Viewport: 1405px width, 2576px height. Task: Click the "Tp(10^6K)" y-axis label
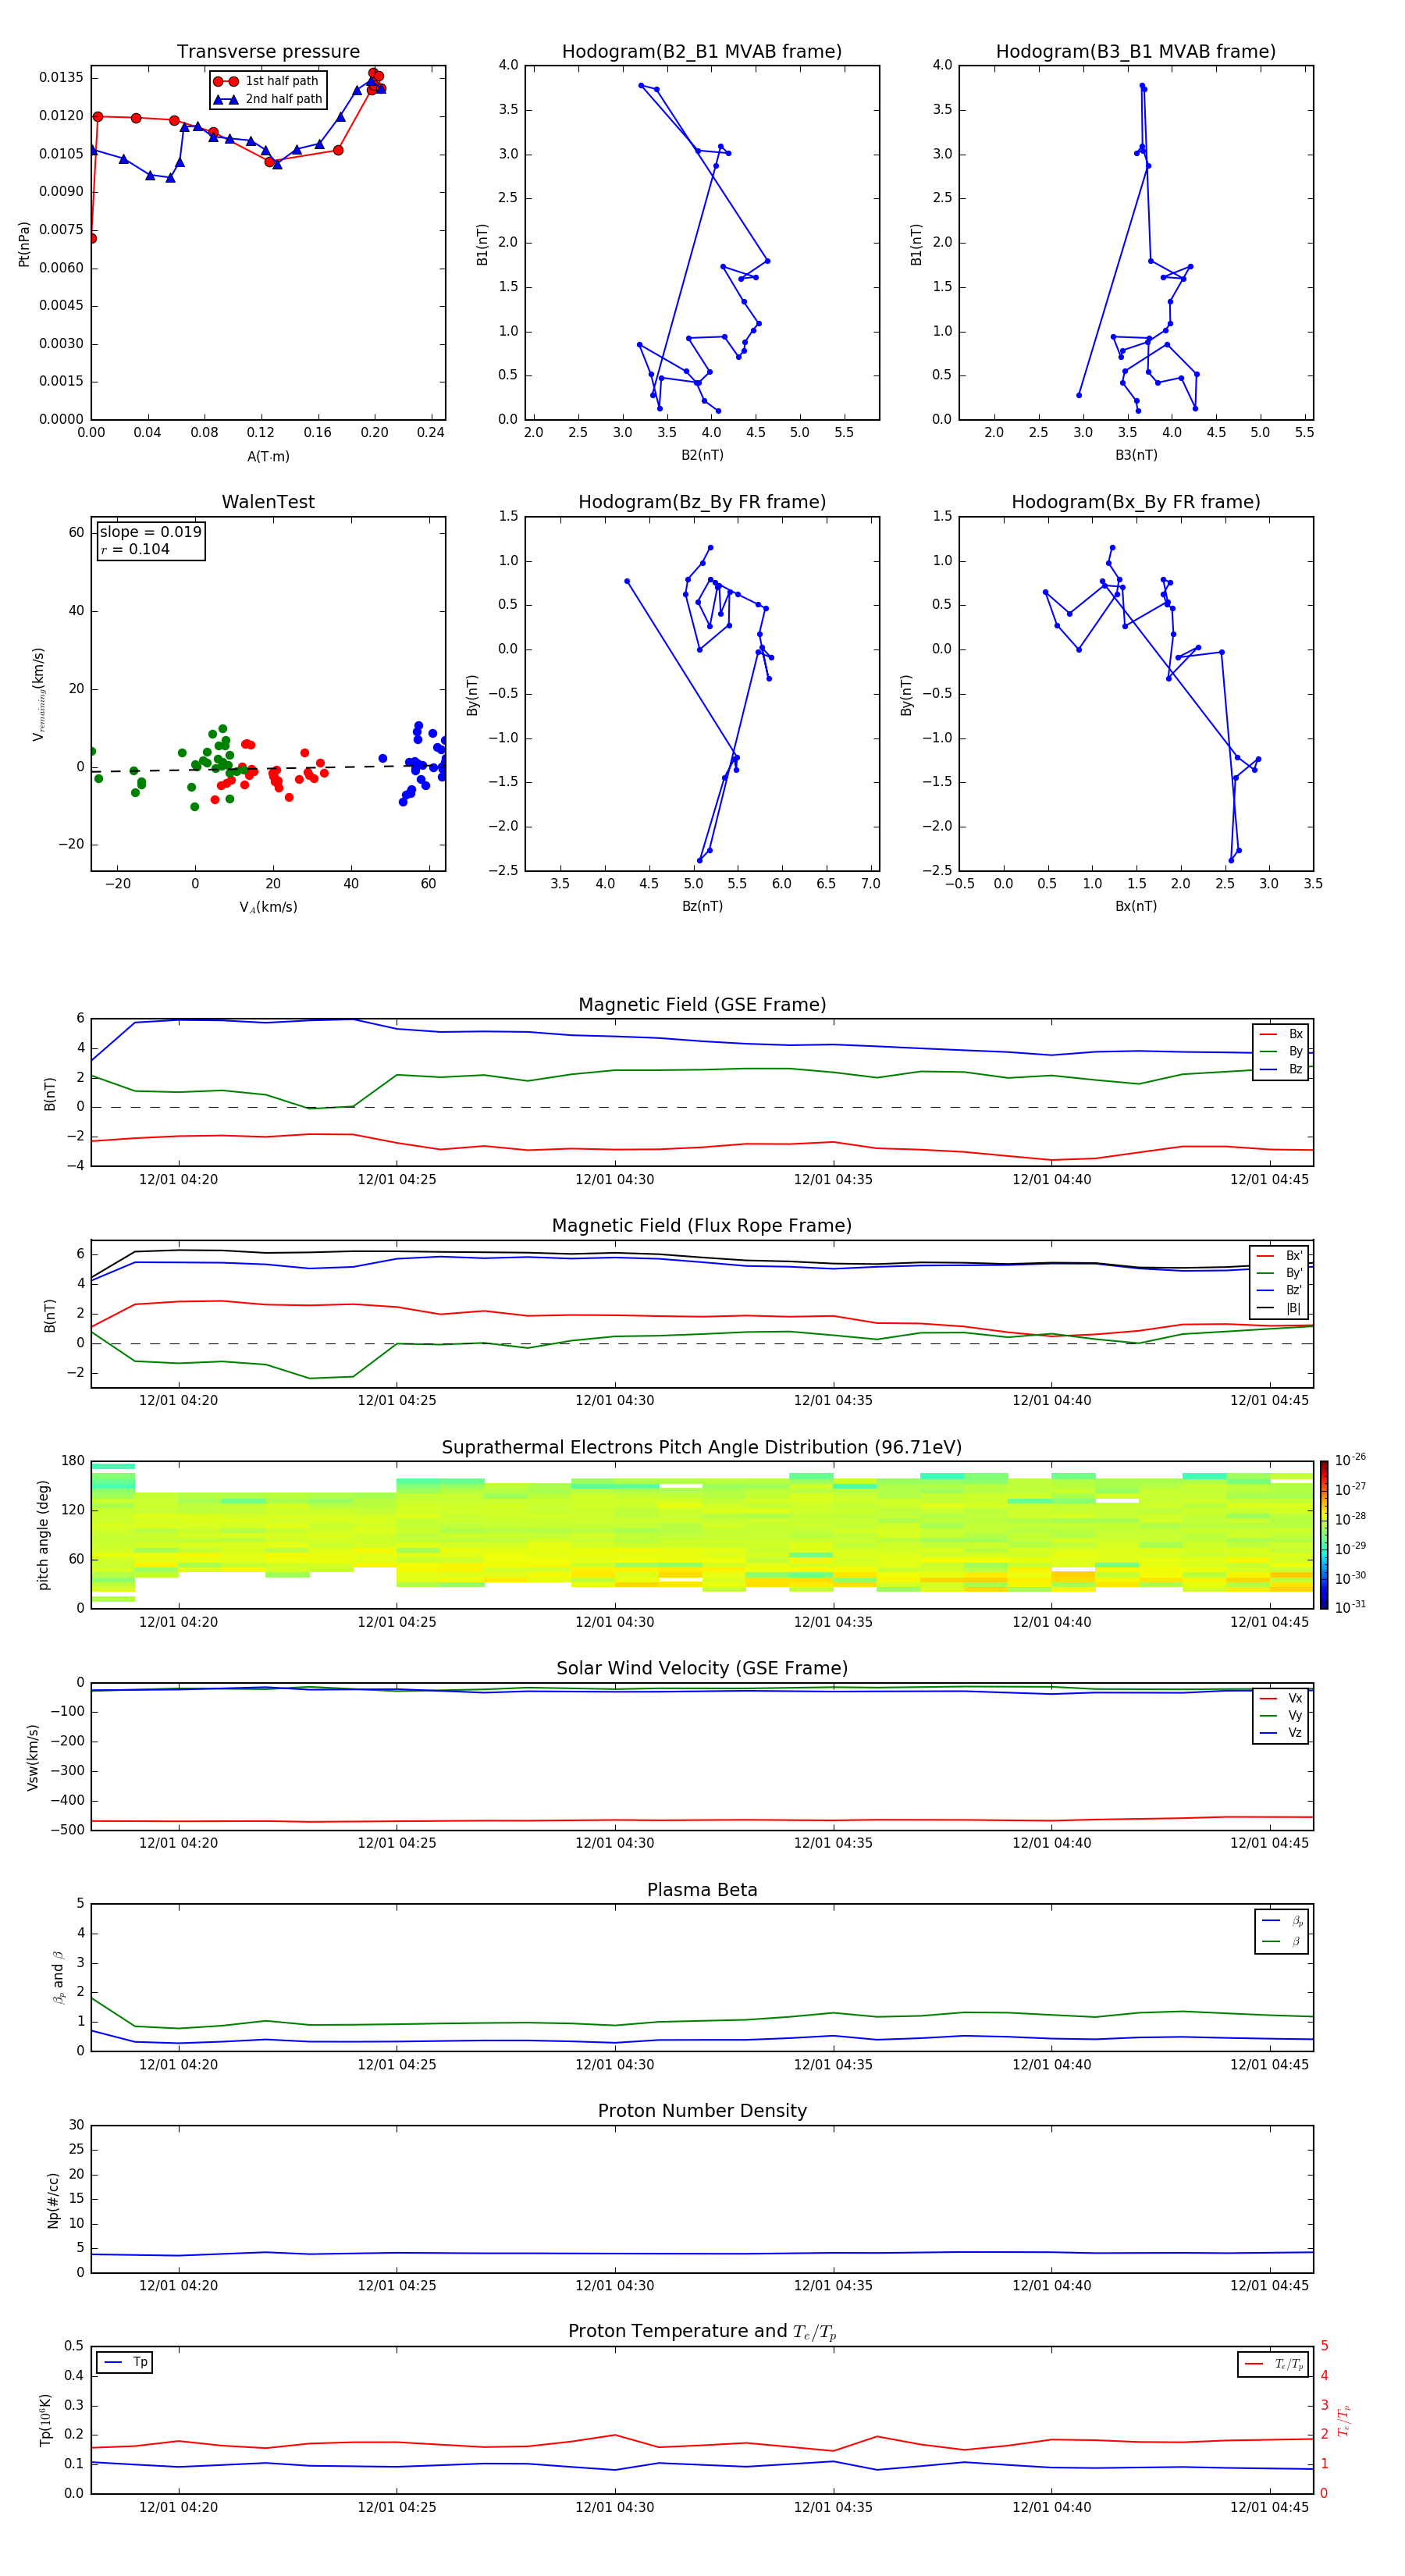point(44,2420)
